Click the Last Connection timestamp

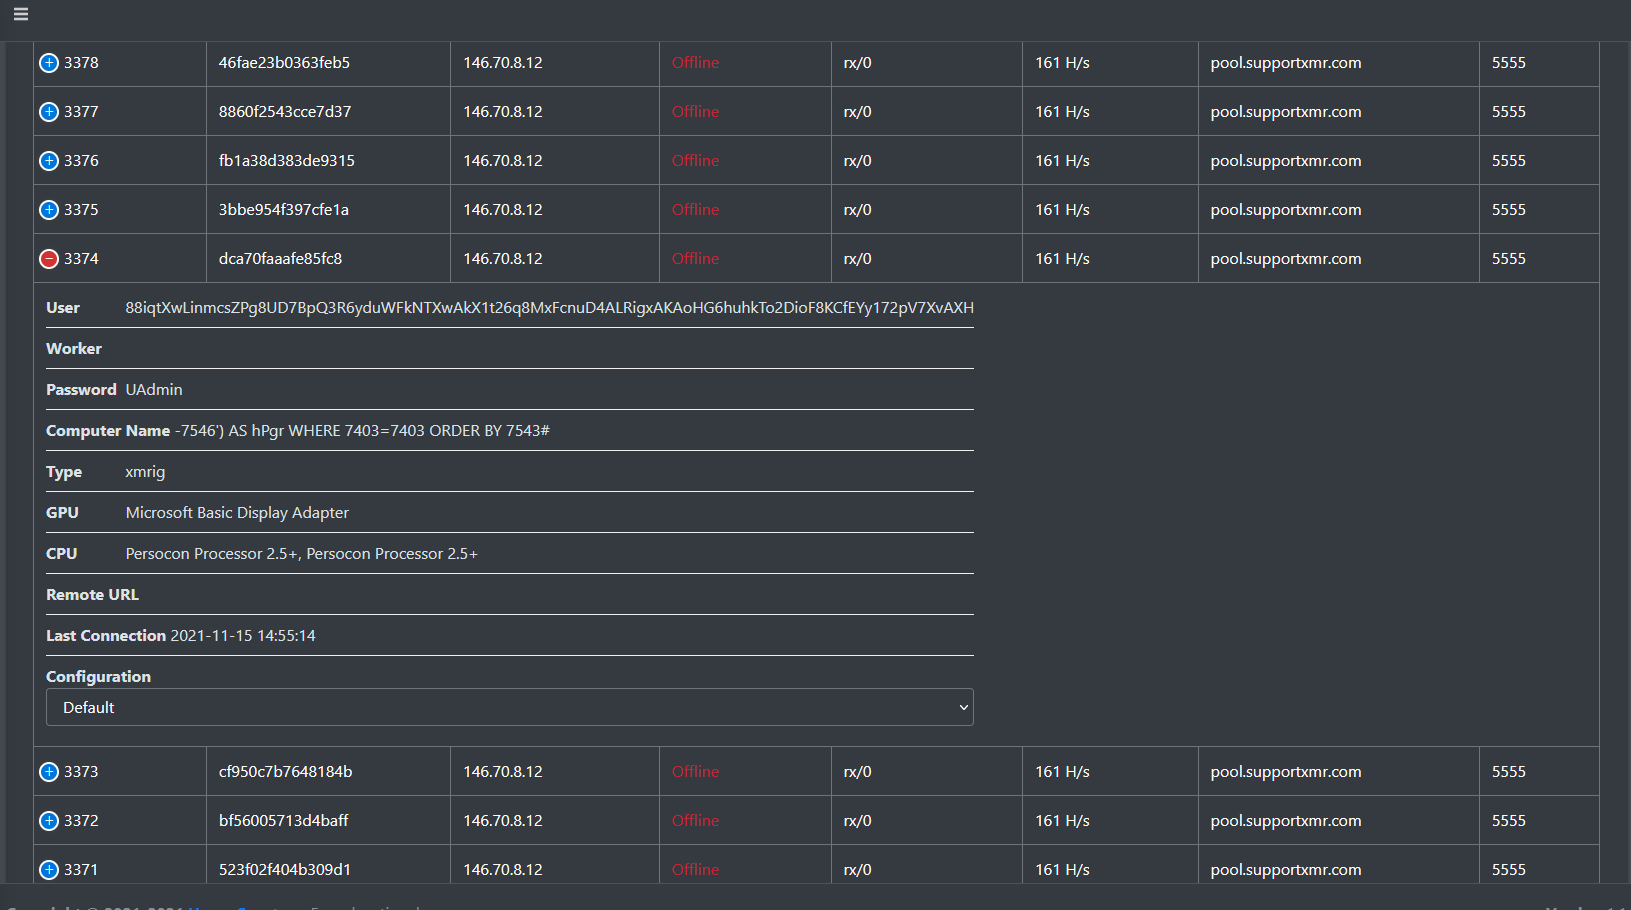coord(242,635)
